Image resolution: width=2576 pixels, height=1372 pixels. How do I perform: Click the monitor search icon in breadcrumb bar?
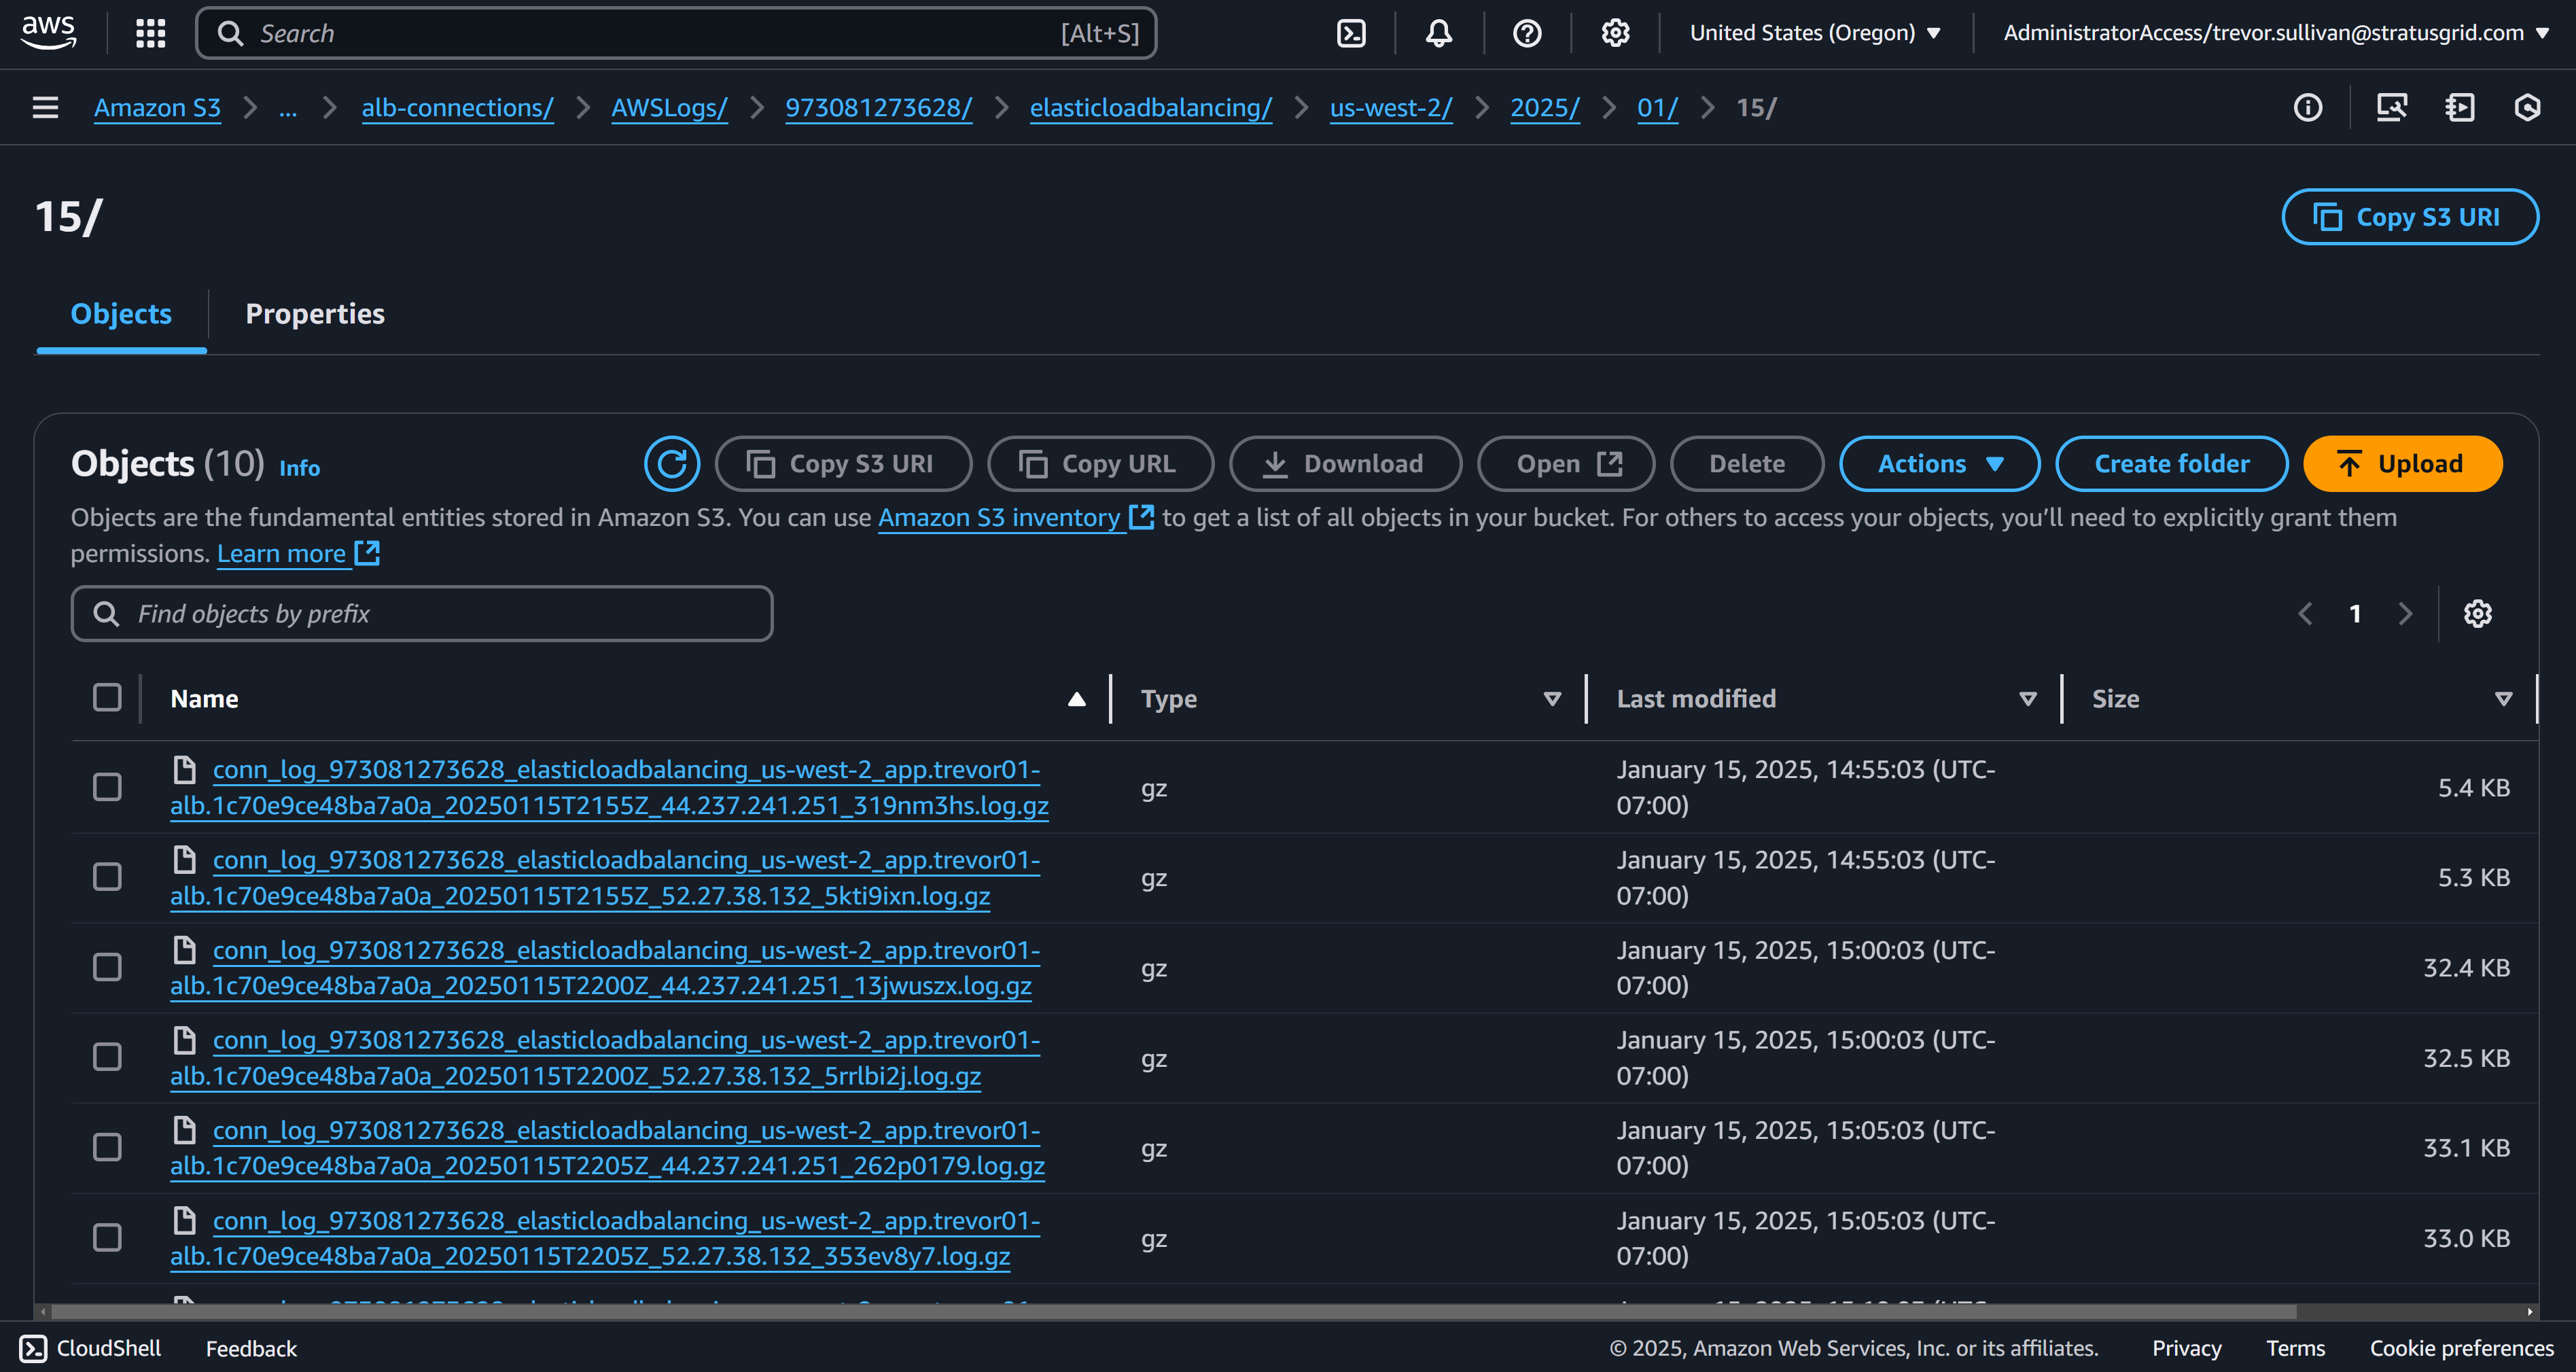2392,107
